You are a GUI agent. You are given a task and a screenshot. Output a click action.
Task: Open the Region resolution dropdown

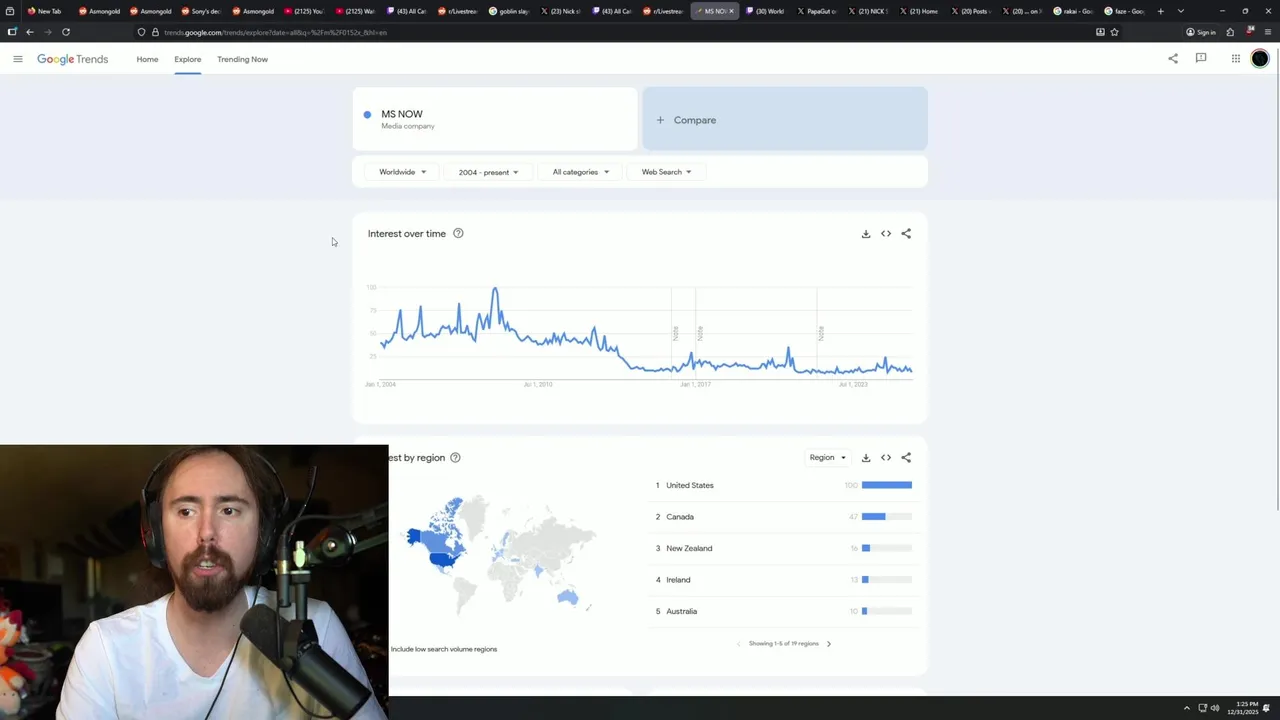click(827, 458)
